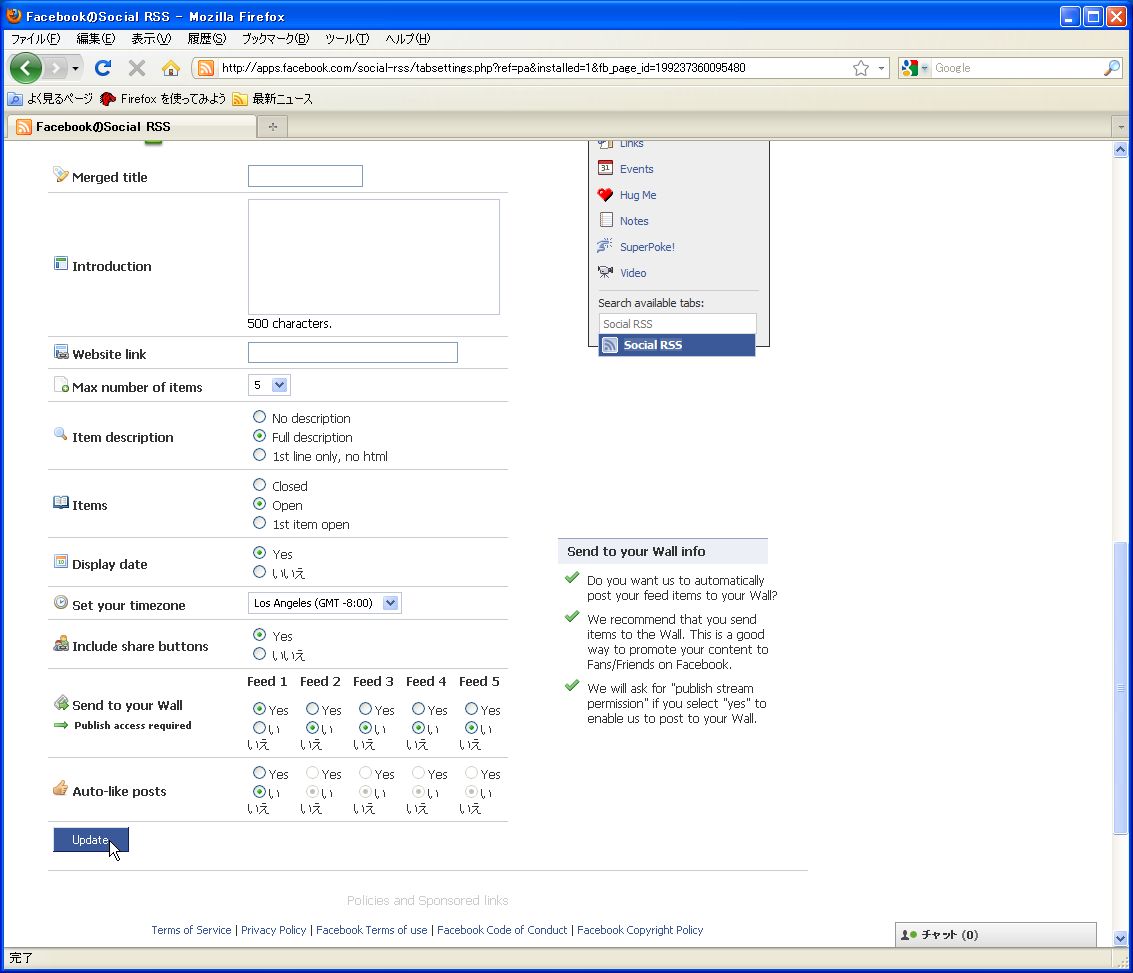This screenshot has height=973, width=1133.
Task: Open the search engine selector dropdown arrow
Action: click(x=924, y=69)
